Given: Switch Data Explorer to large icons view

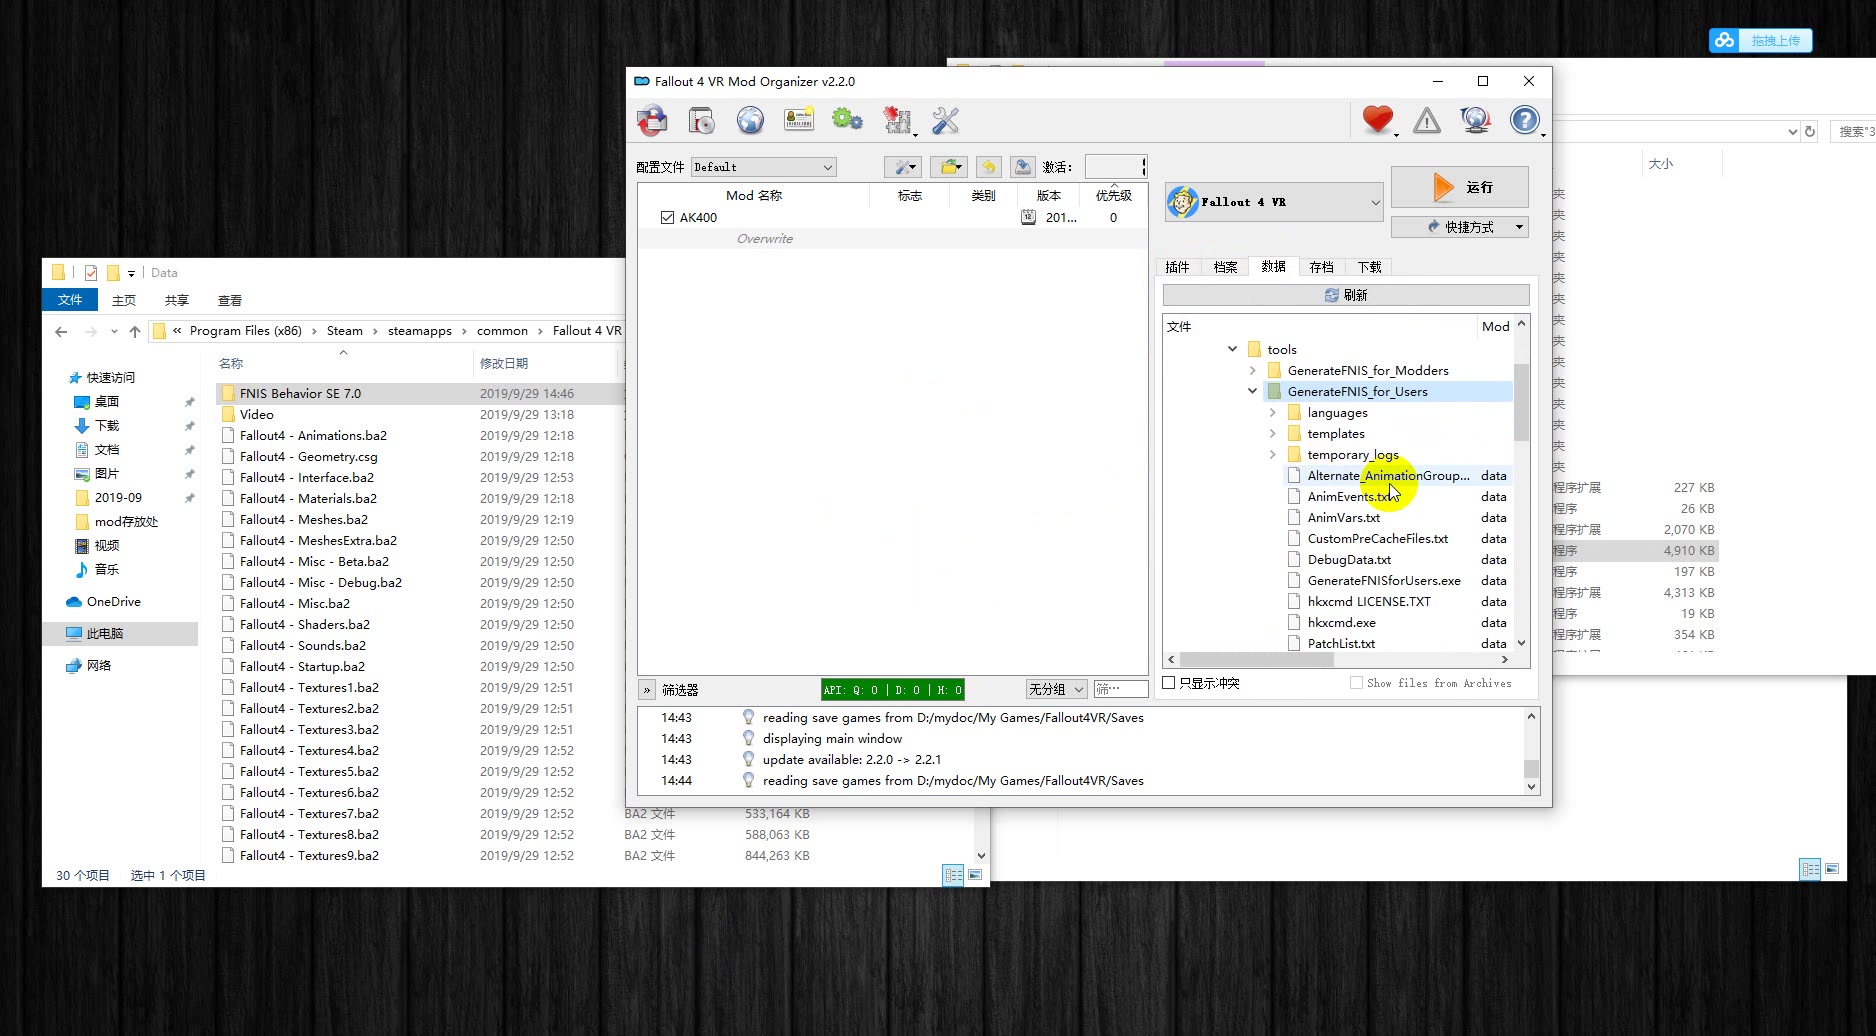Looking at the screenshot, I should pyautogui.click(x=975, y=875).
